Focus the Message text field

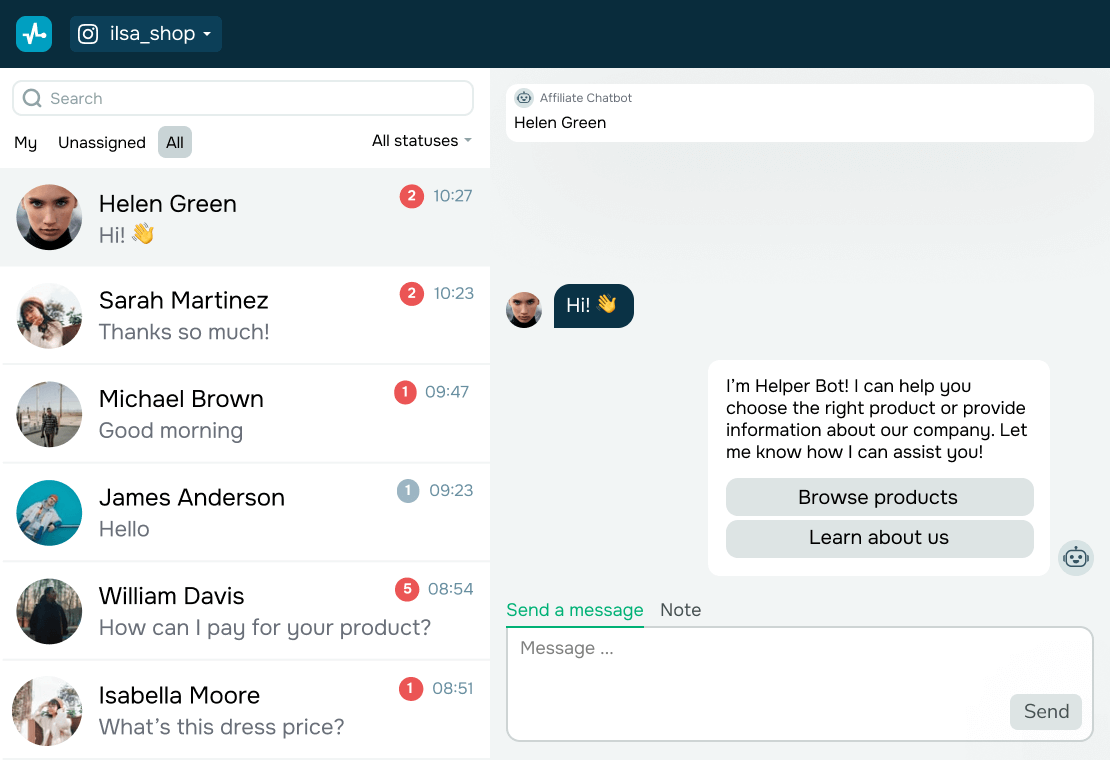(x=750, y=665)
